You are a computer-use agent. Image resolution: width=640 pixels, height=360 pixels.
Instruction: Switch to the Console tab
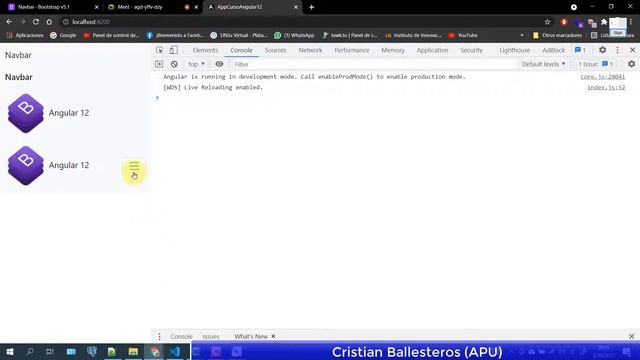coord(241,50)
